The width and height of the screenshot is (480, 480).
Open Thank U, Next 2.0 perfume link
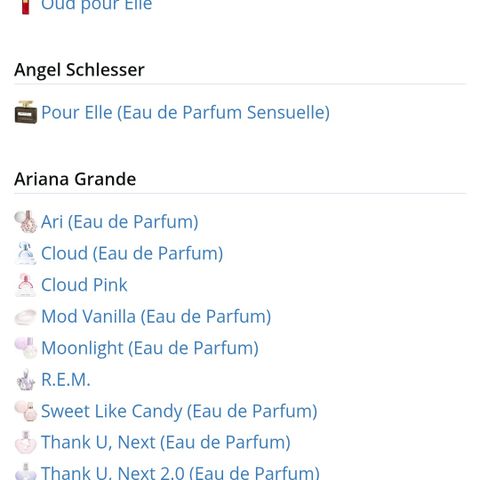pos(180,472)
